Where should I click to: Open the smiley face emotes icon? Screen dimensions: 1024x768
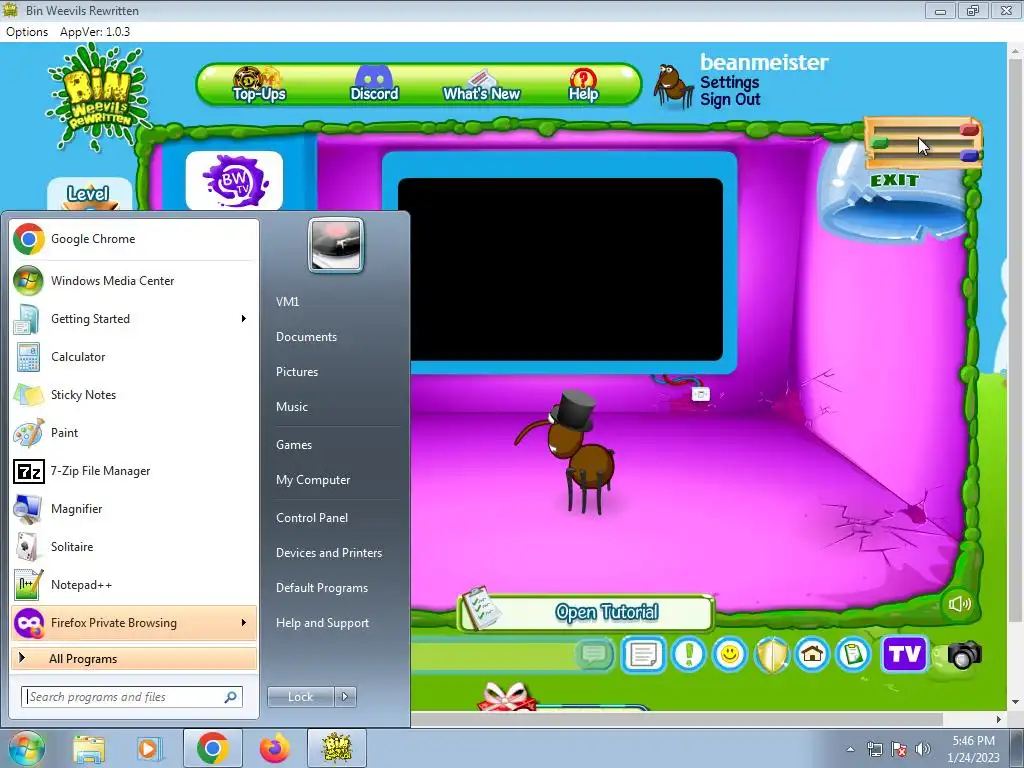click(729, 654)
